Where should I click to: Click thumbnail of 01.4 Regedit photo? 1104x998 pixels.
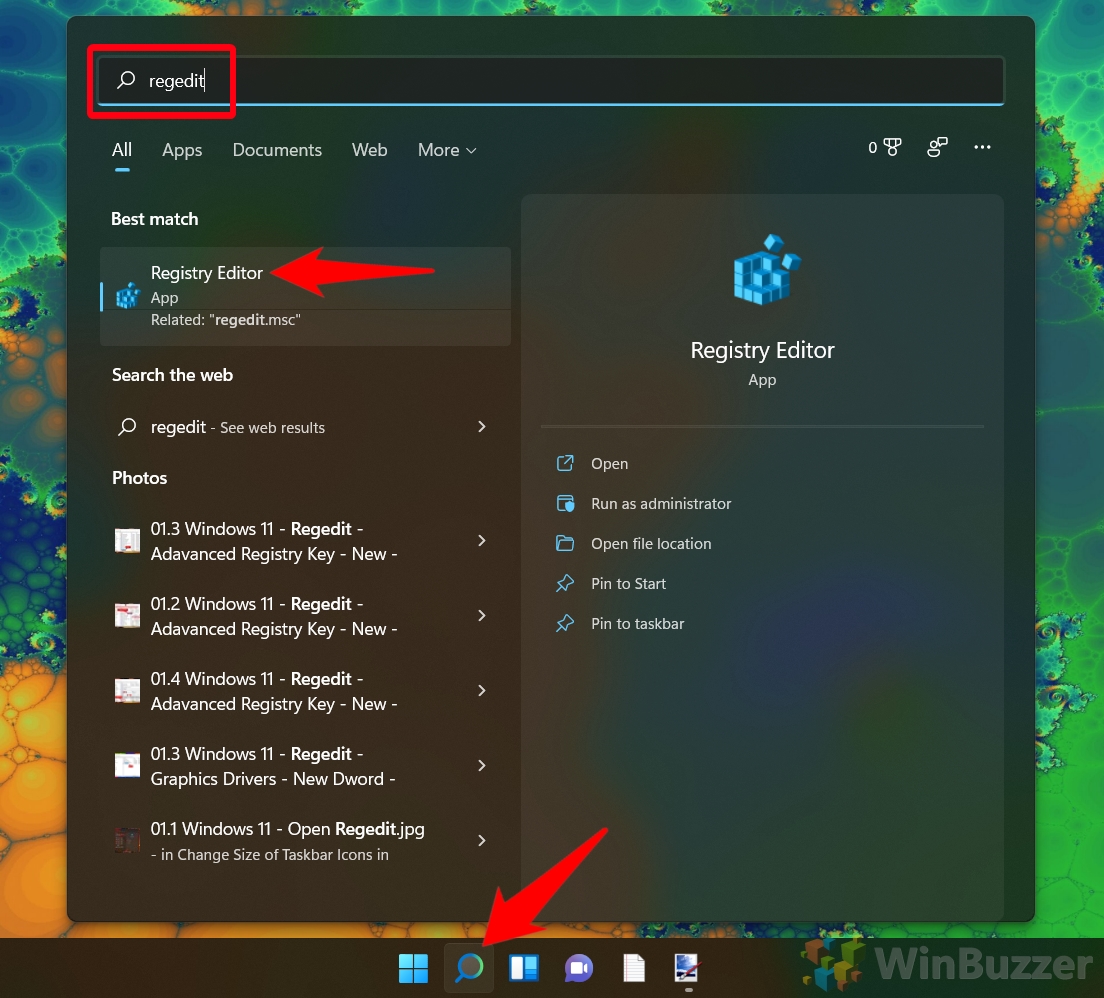[127, 691]
